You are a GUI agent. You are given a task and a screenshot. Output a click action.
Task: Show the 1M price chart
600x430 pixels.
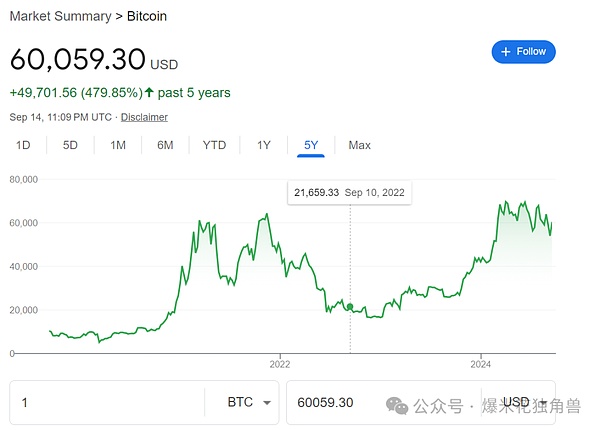point(118,145)
